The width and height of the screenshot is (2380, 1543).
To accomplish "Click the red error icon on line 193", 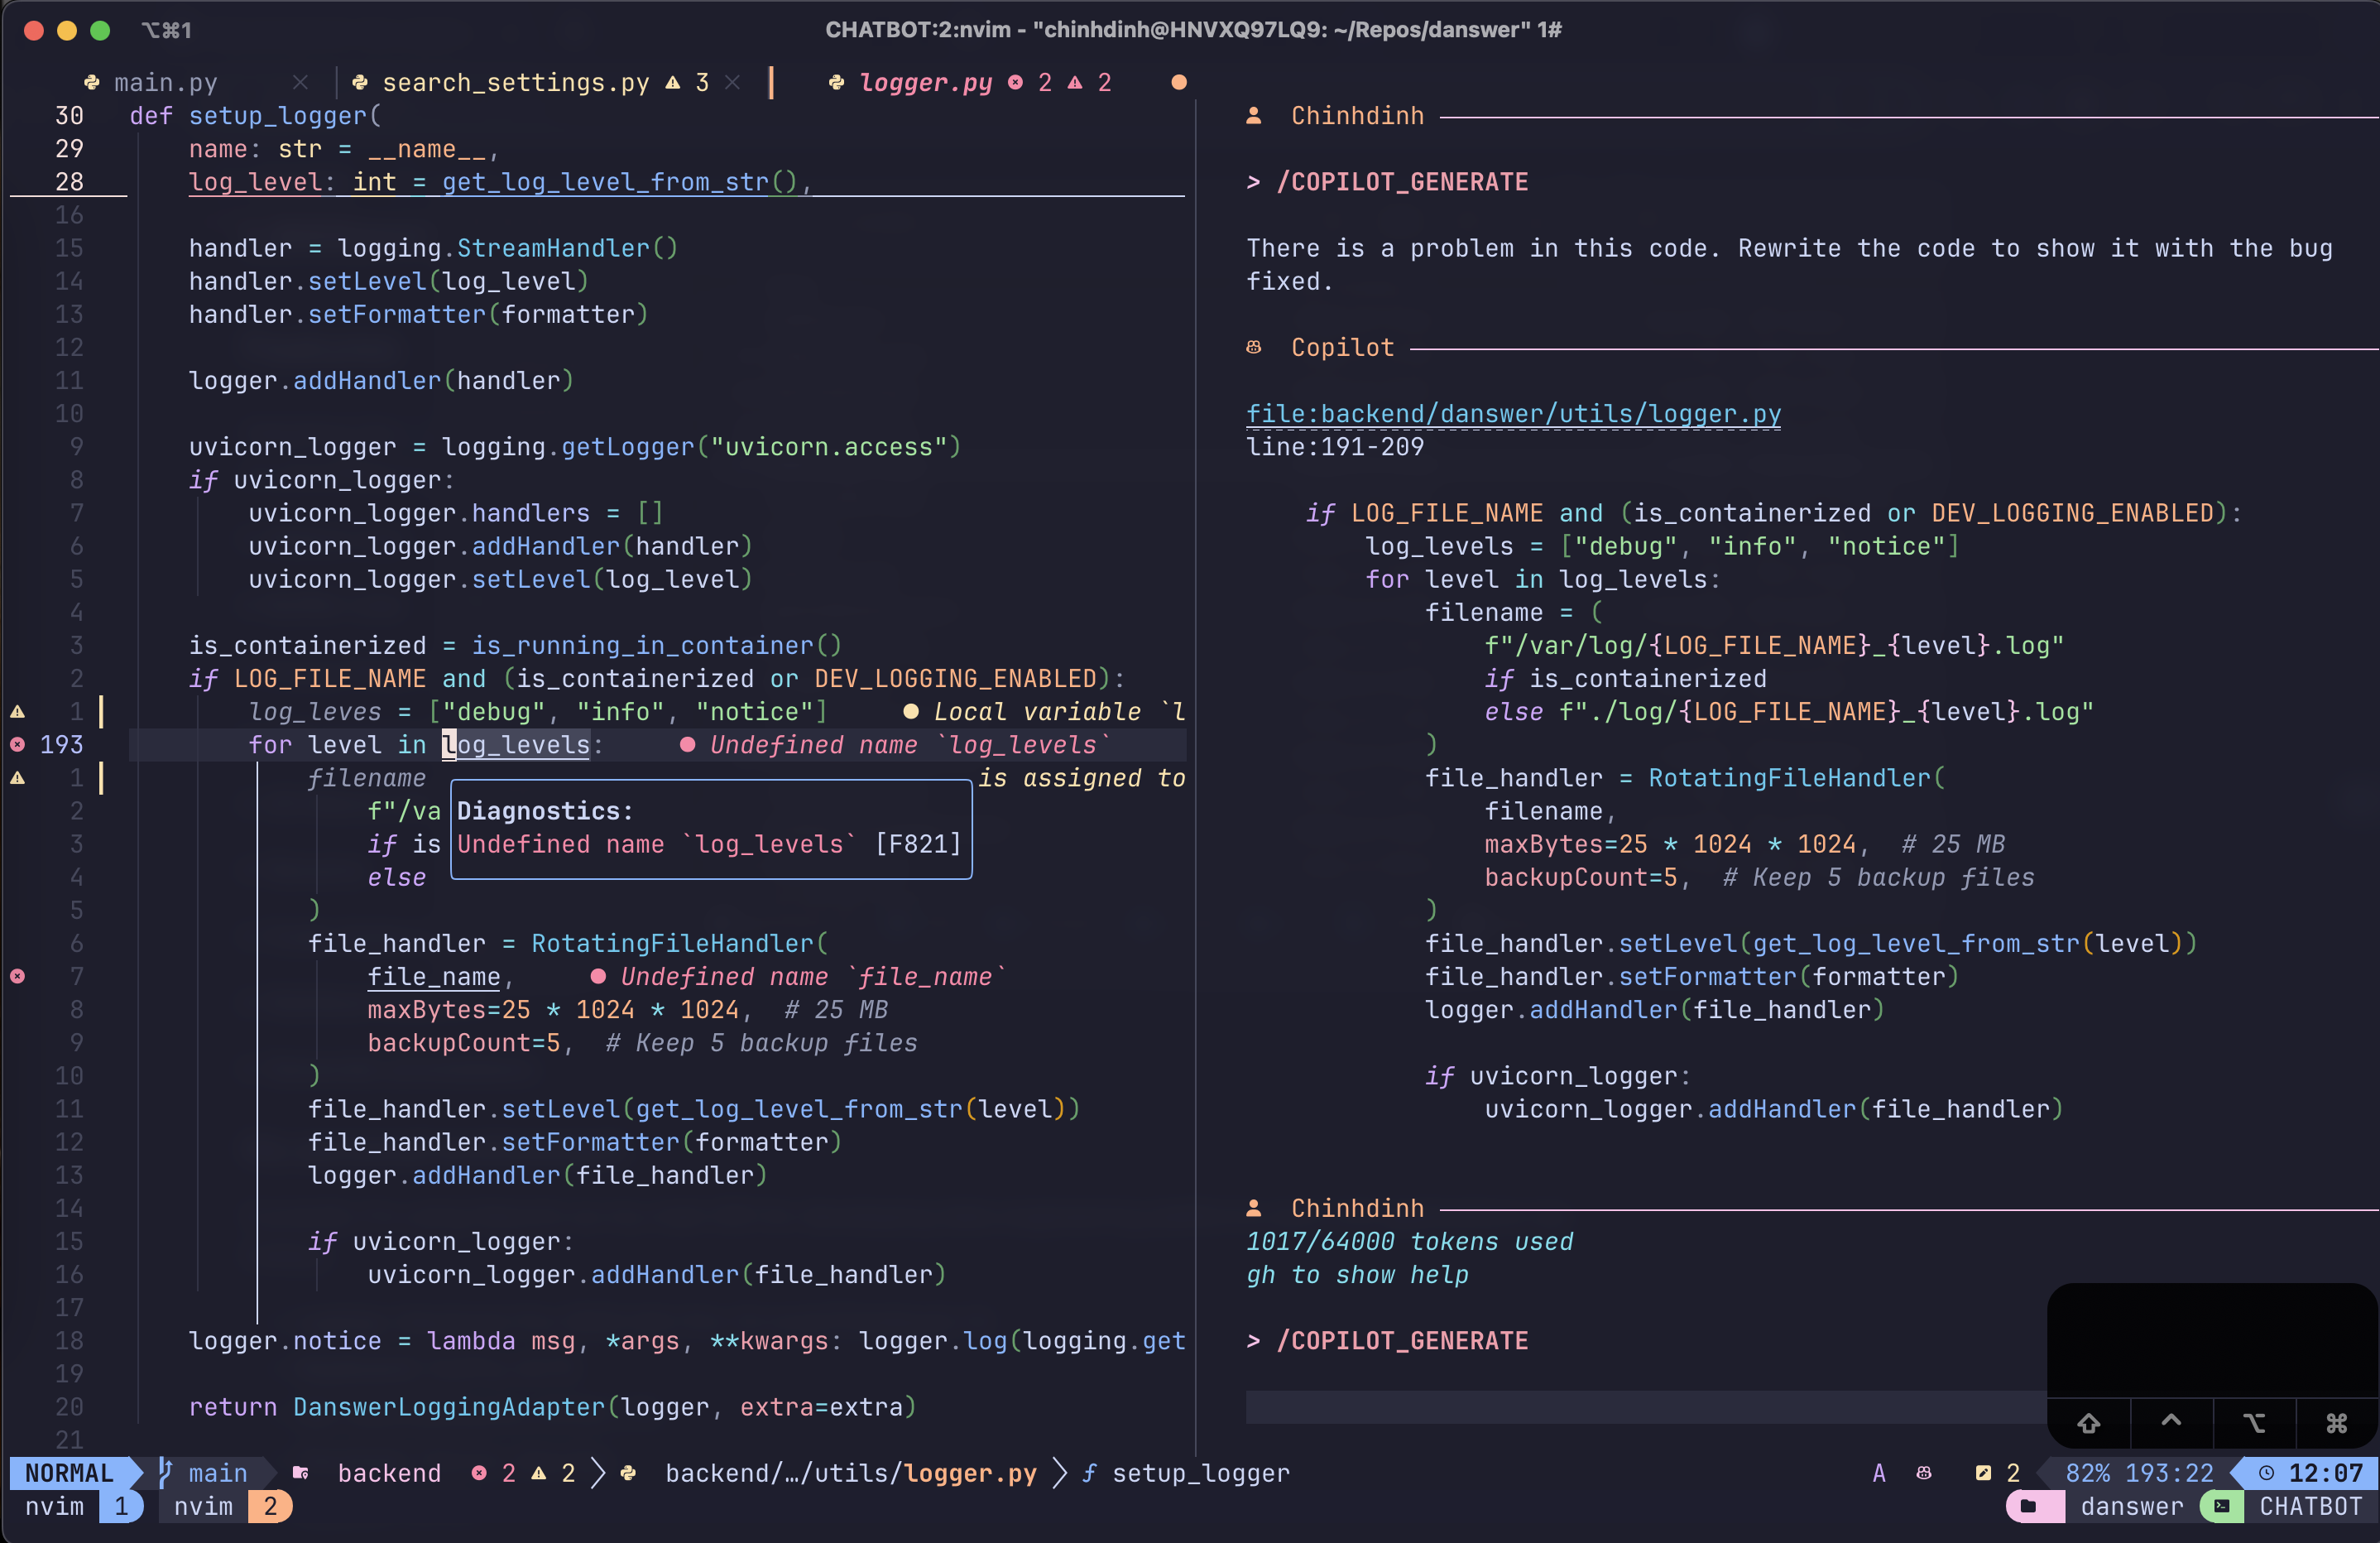I will point(18,744).
